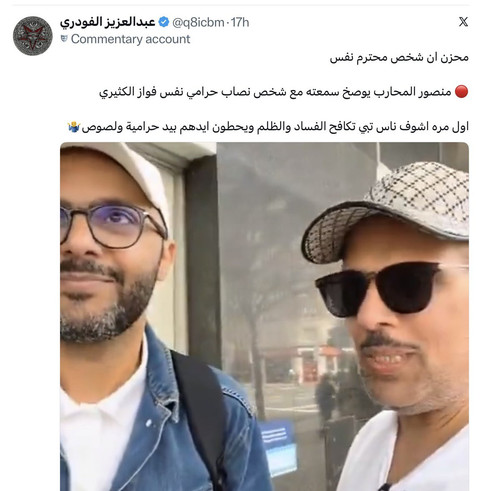
Task: Click the dark sunglasses in the video
Action: pos(390,288)
